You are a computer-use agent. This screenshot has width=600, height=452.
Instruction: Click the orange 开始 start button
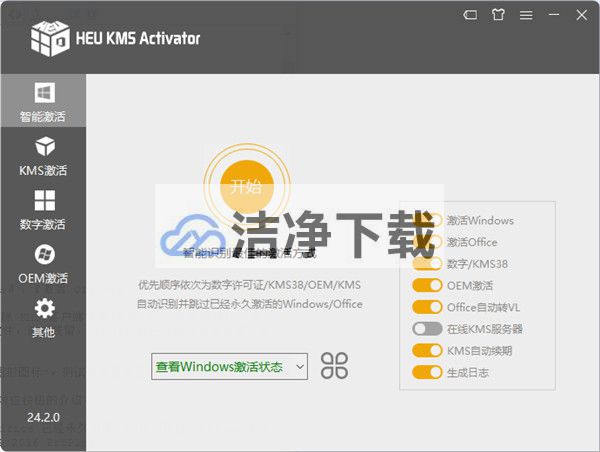pyautogui.click(x=247, y=187)
